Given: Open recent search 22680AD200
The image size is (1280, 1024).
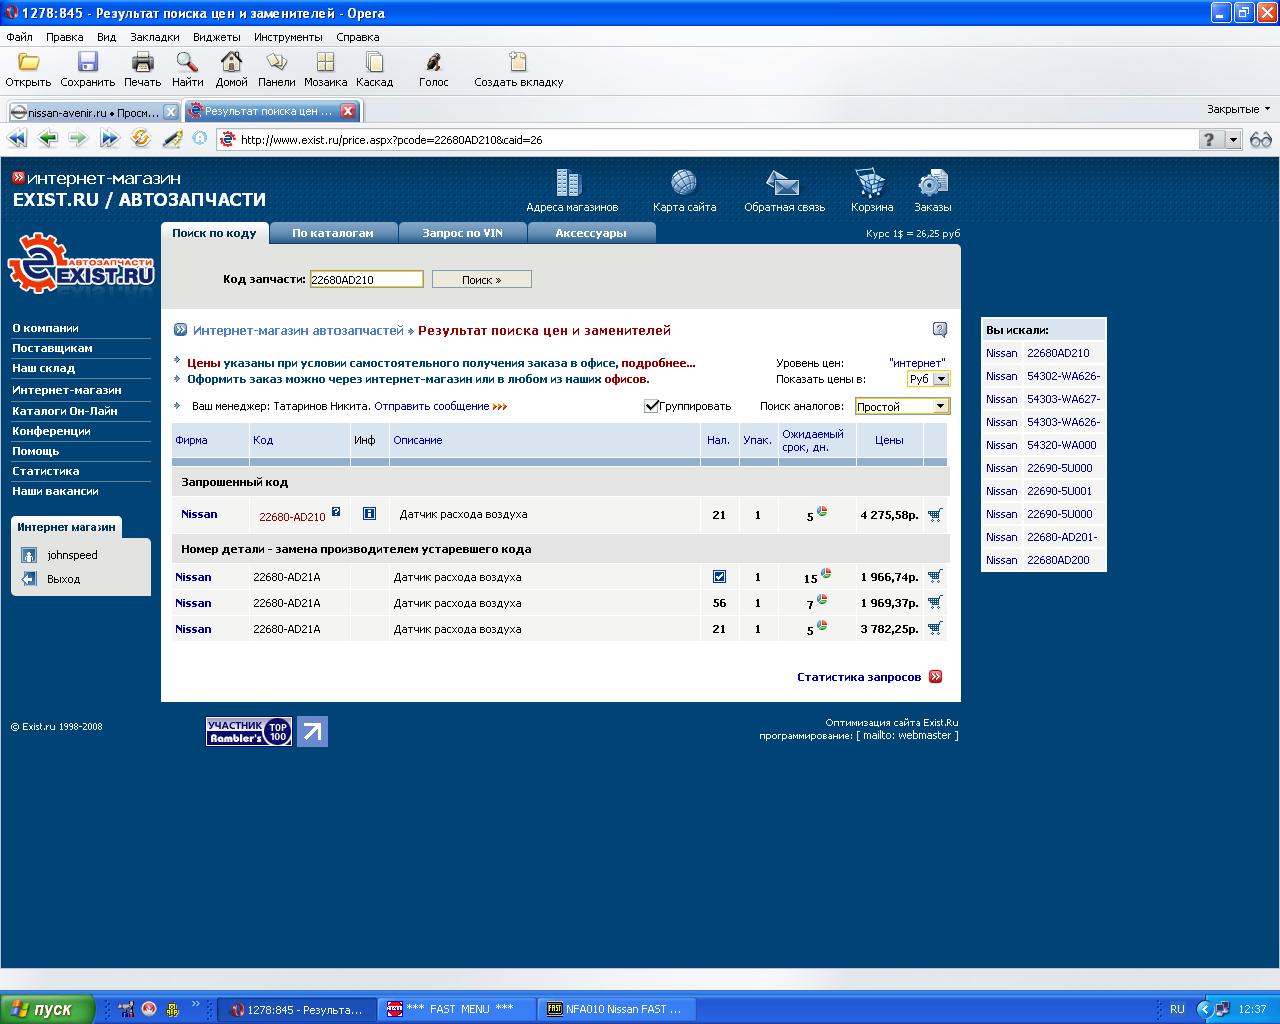Looking at the screenshot, I should (1058, 560).
